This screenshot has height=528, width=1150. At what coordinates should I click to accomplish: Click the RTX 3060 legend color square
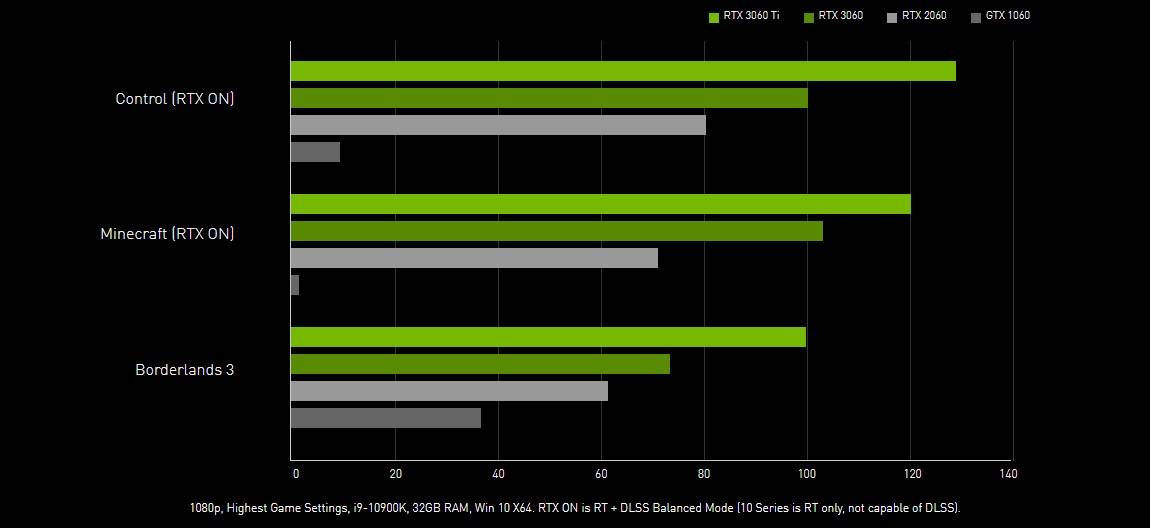[x=808, y=17]
